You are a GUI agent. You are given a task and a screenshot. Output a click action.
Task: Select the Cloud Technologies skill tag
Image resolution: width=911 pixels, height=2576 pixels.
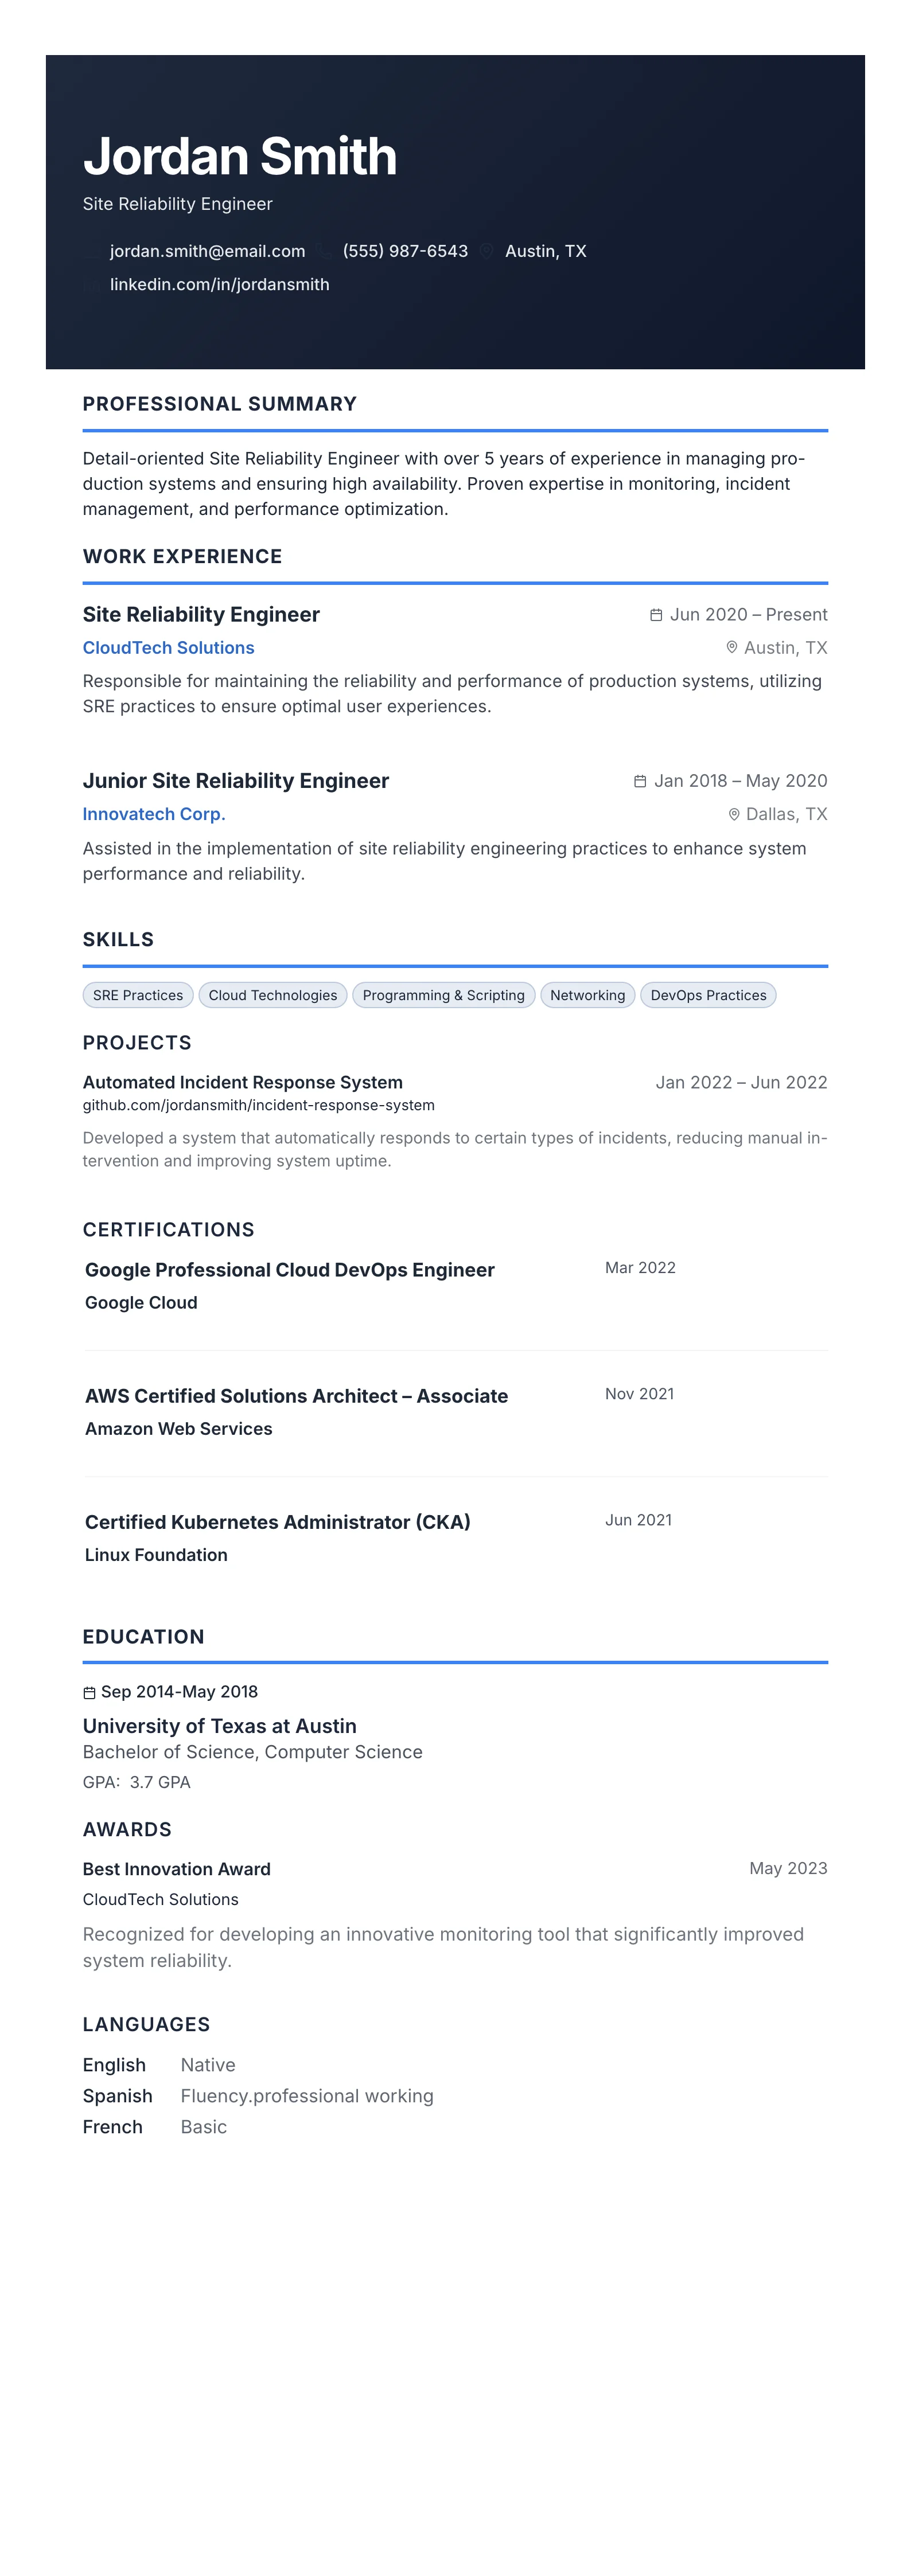pyautogui.click(x=273, y=995)
